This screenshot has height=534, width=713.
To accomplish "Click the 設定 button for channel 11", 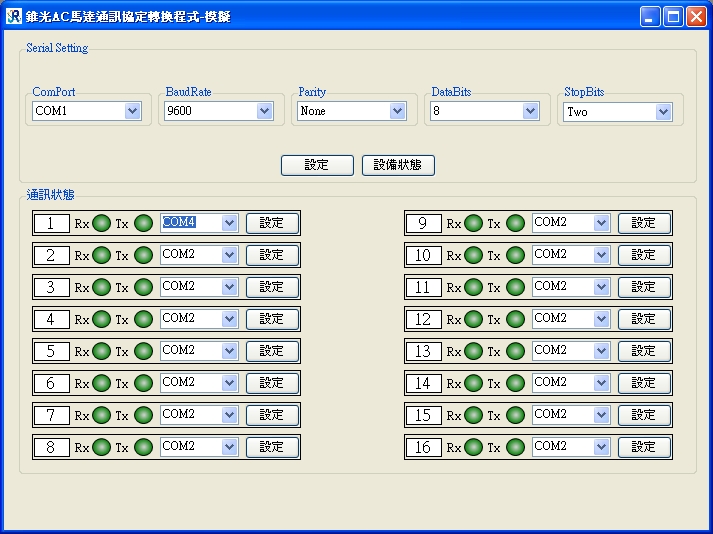I will coord(644,287).
